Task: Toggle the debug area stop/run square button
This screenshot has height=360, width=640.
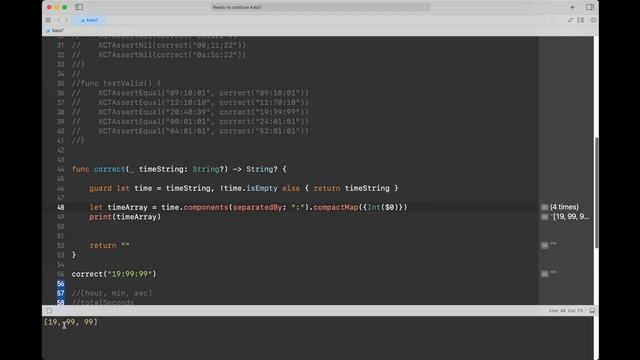Action: (49, 311)
